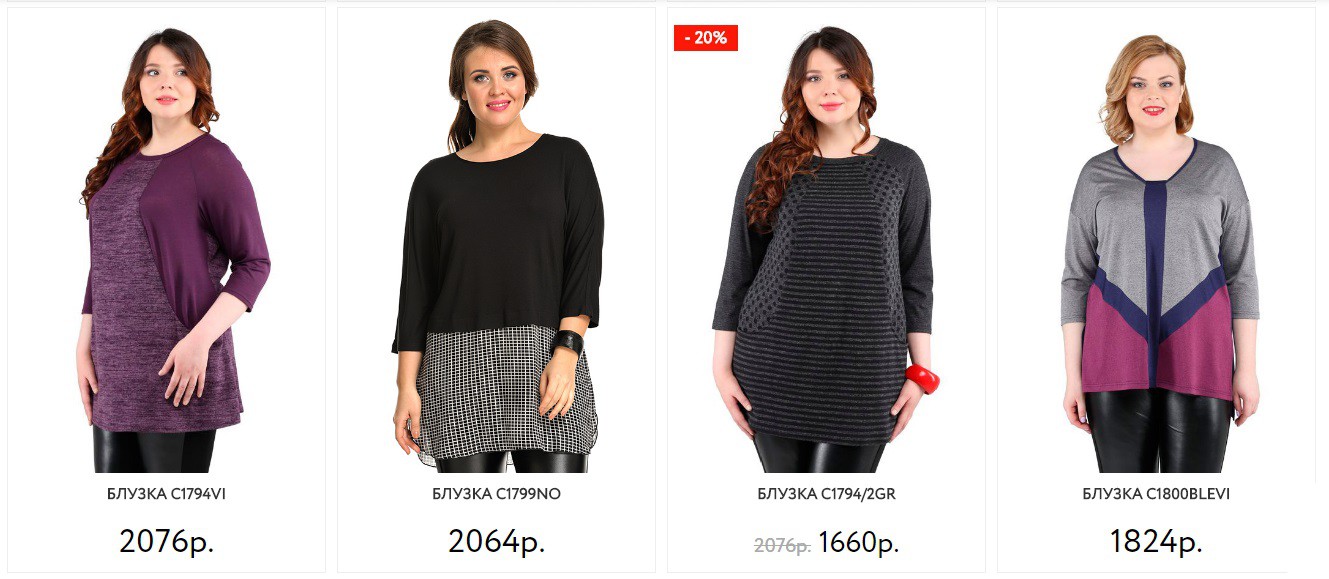
Task: Click the 2064р. price label
Action: 497,541
